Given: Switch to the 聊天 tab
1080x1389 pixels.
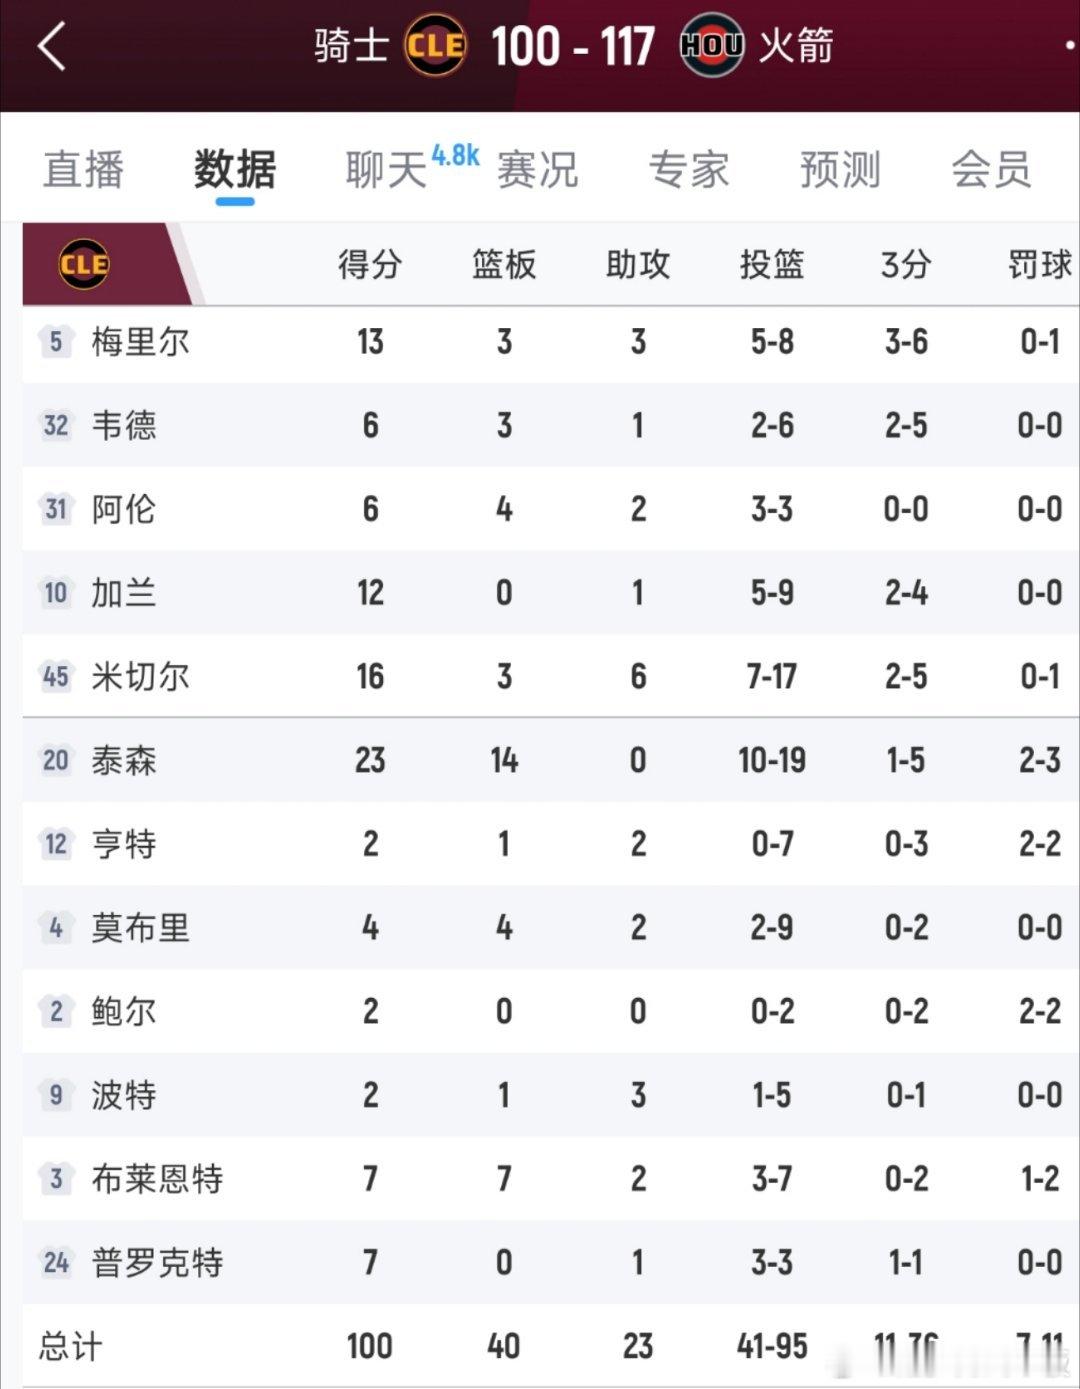Looking at the screenshot, I should click(x=386, y=169).
